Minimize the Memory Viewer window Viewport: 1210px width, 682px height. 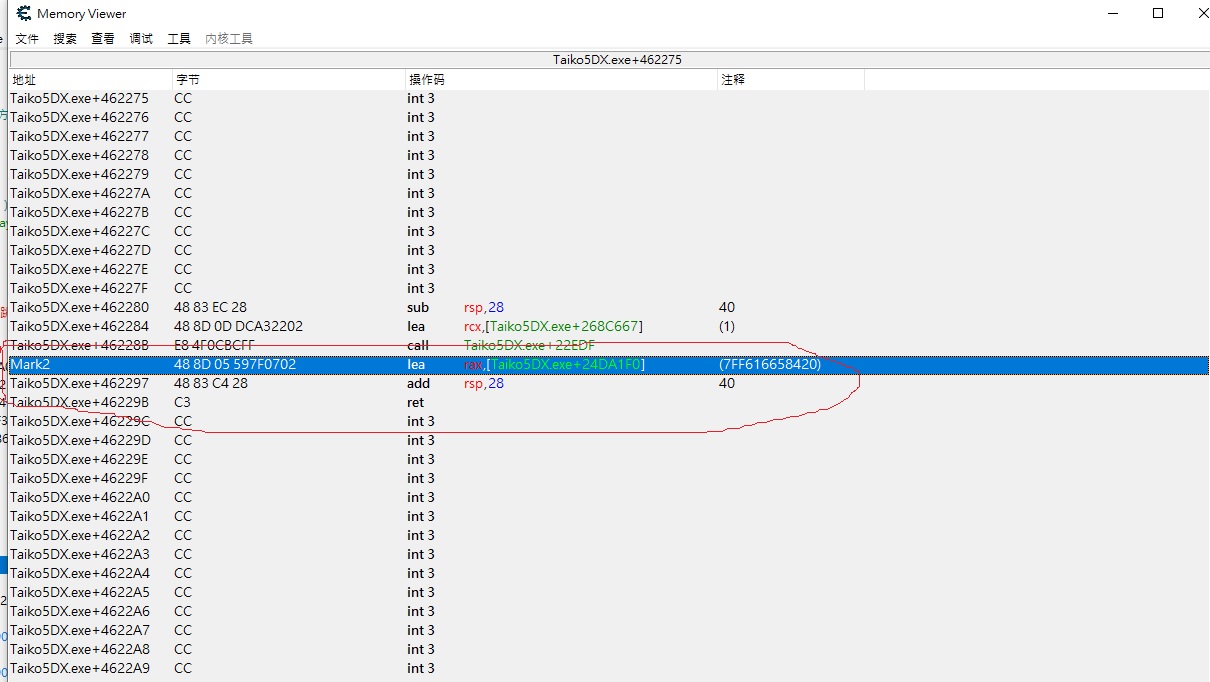[x=1114, y=14]
